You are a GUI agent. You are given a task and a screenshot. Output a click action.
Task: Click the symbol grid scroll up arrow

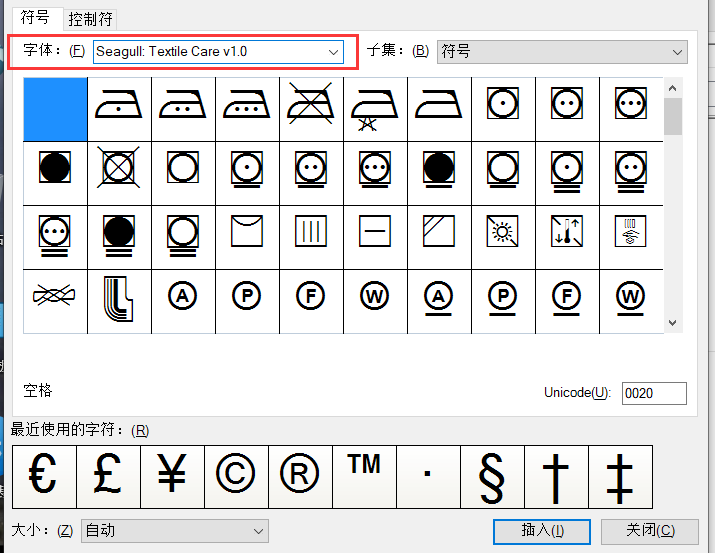click(673, 88)
